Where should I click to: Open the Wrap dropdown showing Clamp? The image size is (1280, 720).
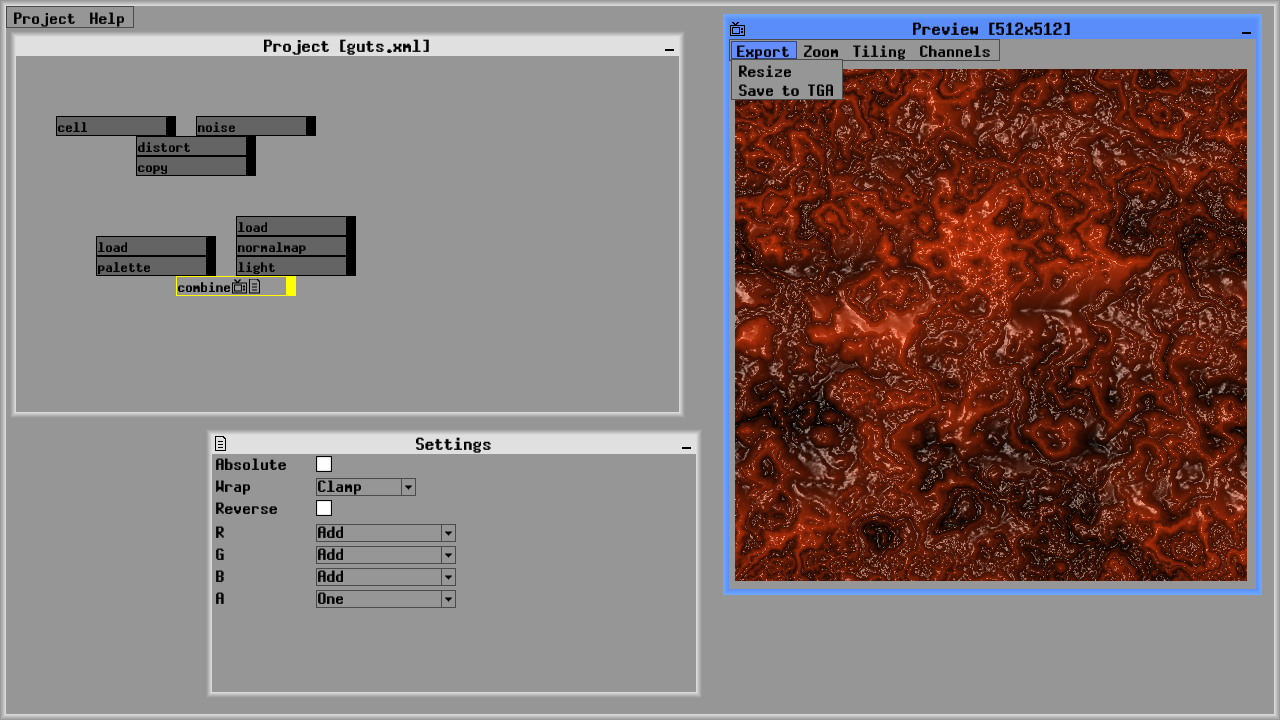(365, 487)
